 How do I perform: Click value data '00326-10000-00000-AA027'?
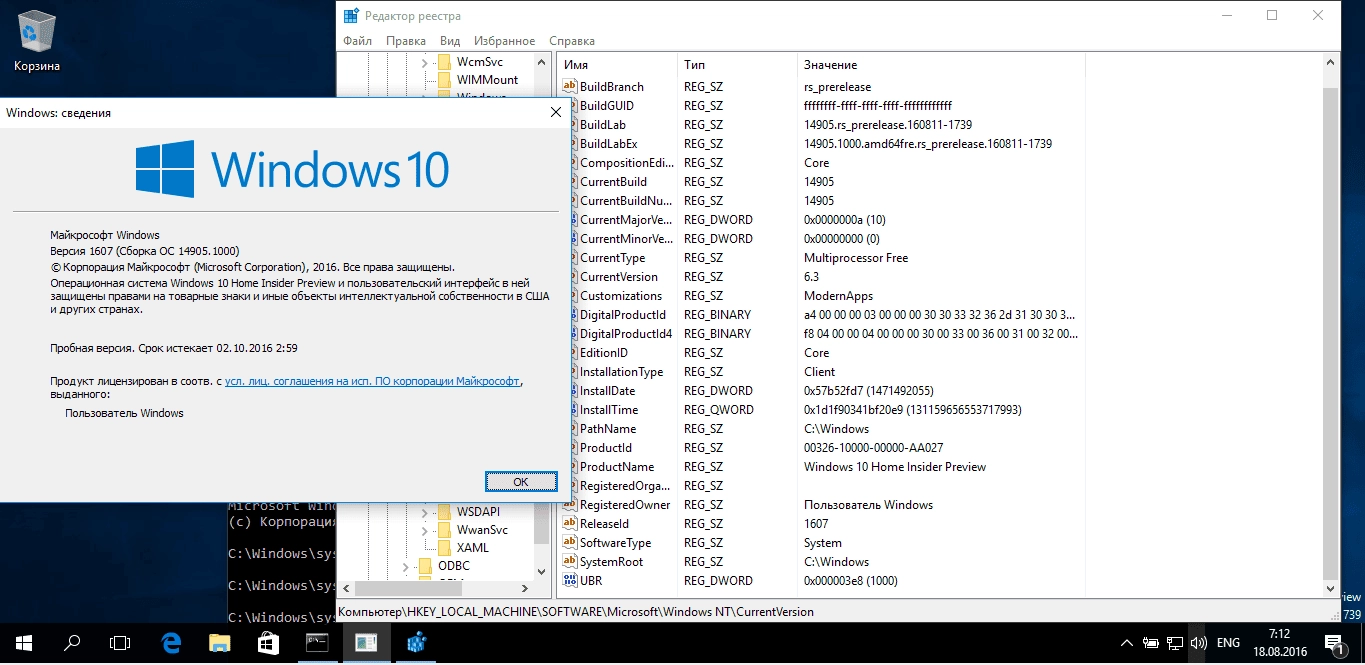[x=873, y=448]
